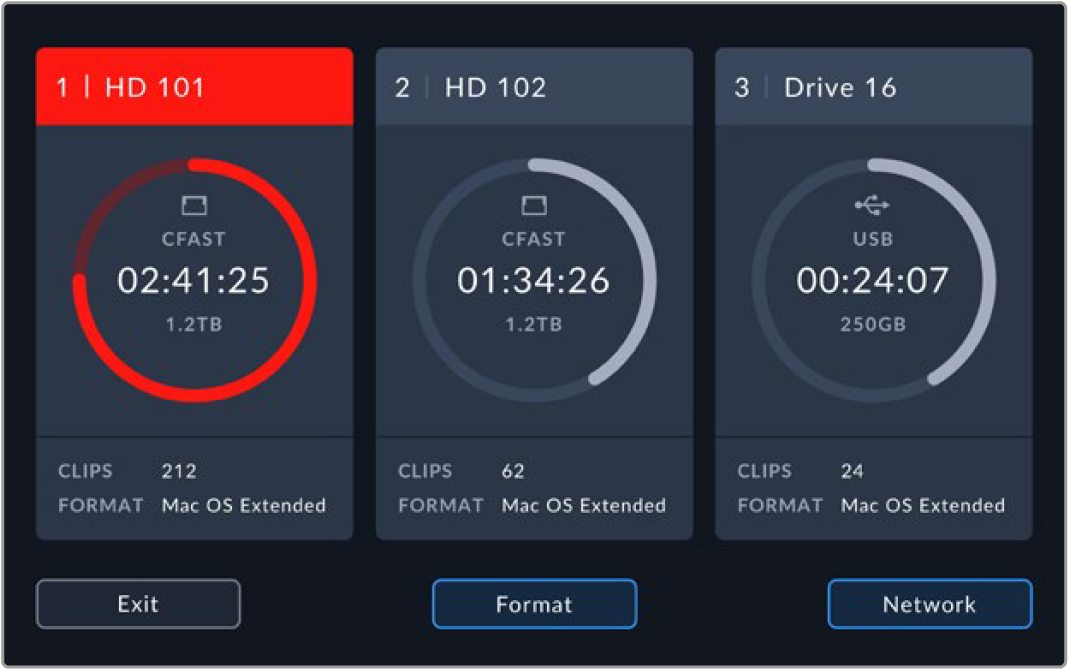Viewport: 1069px width, 670px height.
Task: Open the Format option
Action: [534, 604]
